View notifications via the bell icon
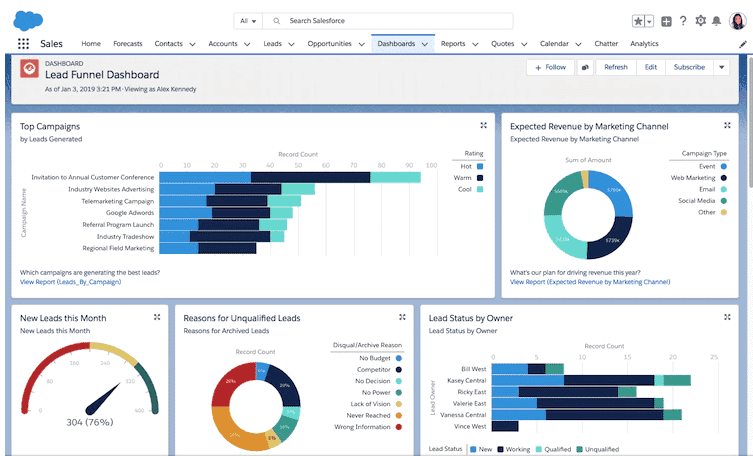 [x=717, y=21]
